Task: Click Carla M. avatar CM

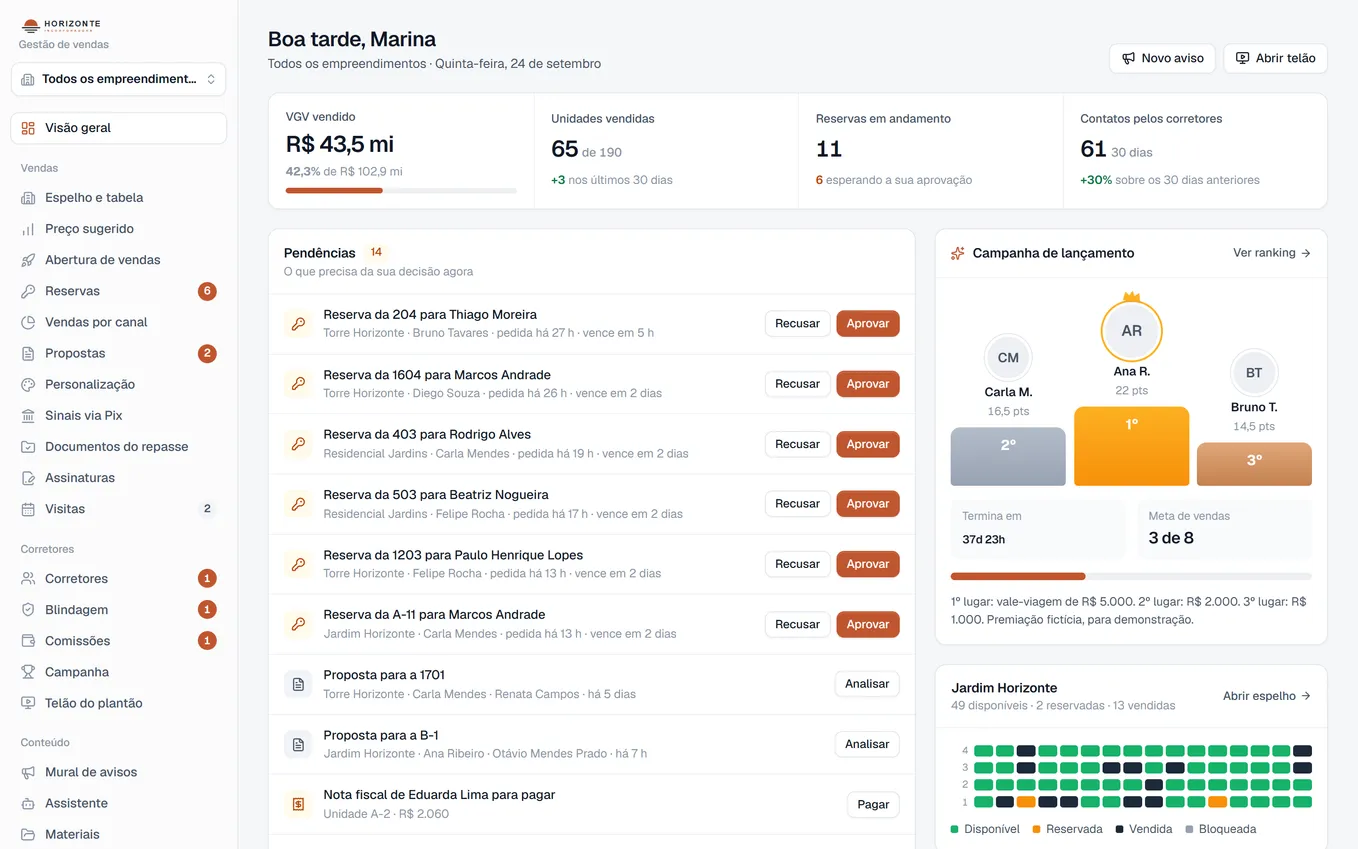Action: [x=1008, y=357]
